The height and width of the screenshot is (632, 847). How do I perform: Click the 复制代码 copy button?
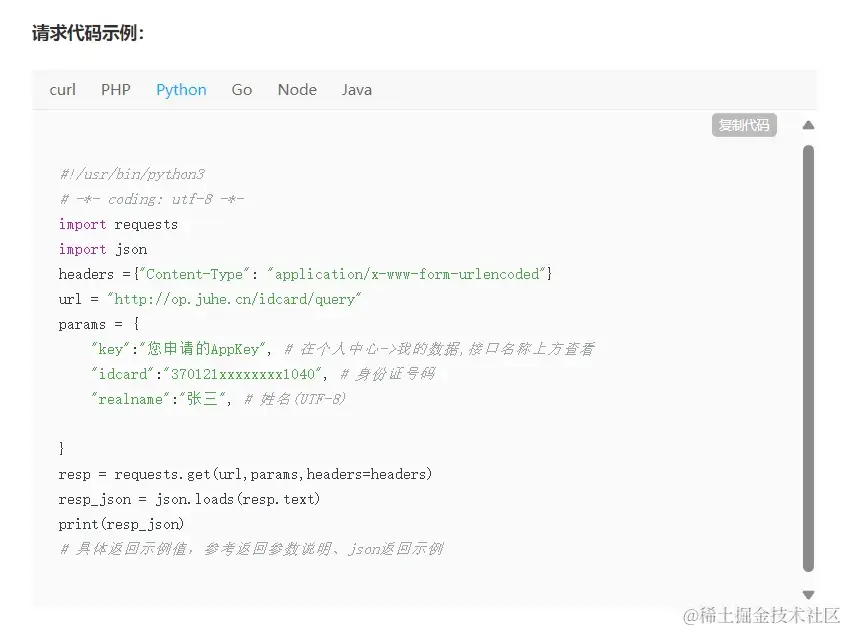coord(744,125)
